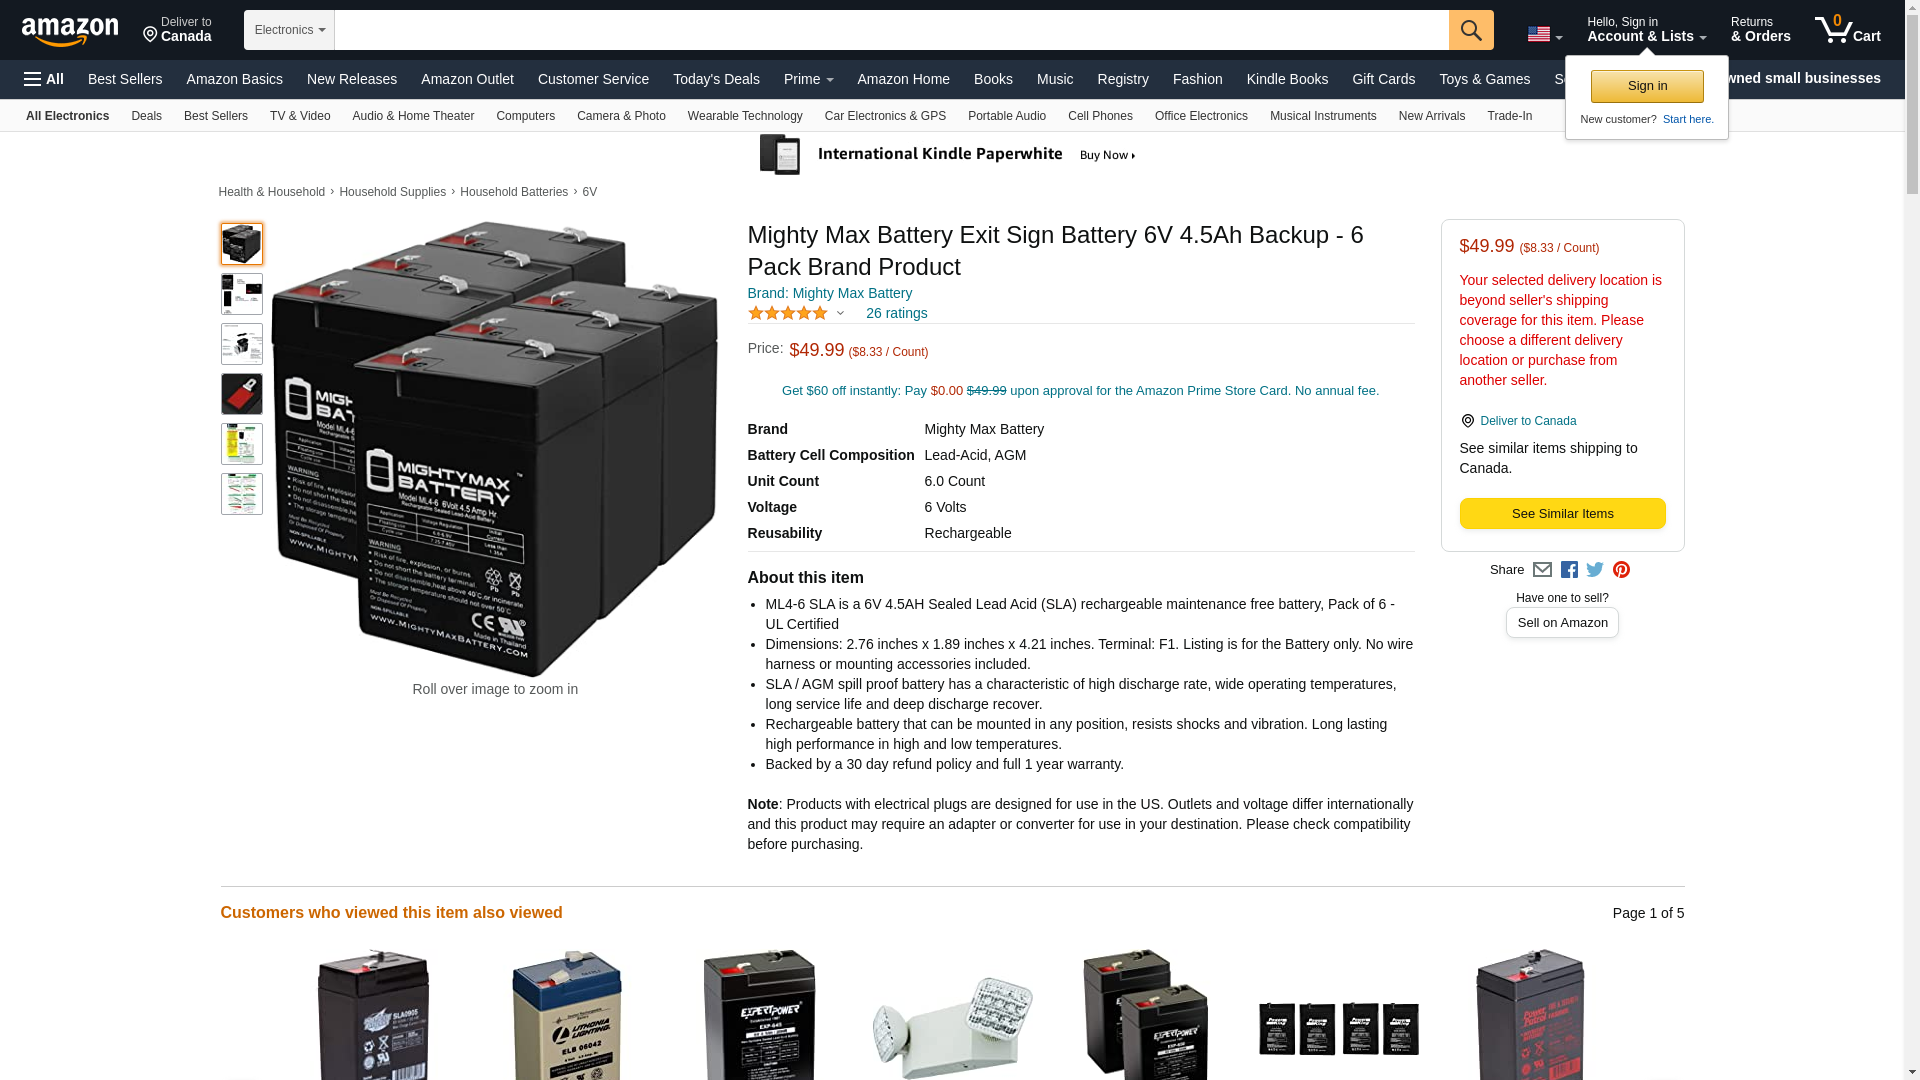Share product on Pinterest icon
This screenshot has height=1080, width=1920.
coord(1621,570)
